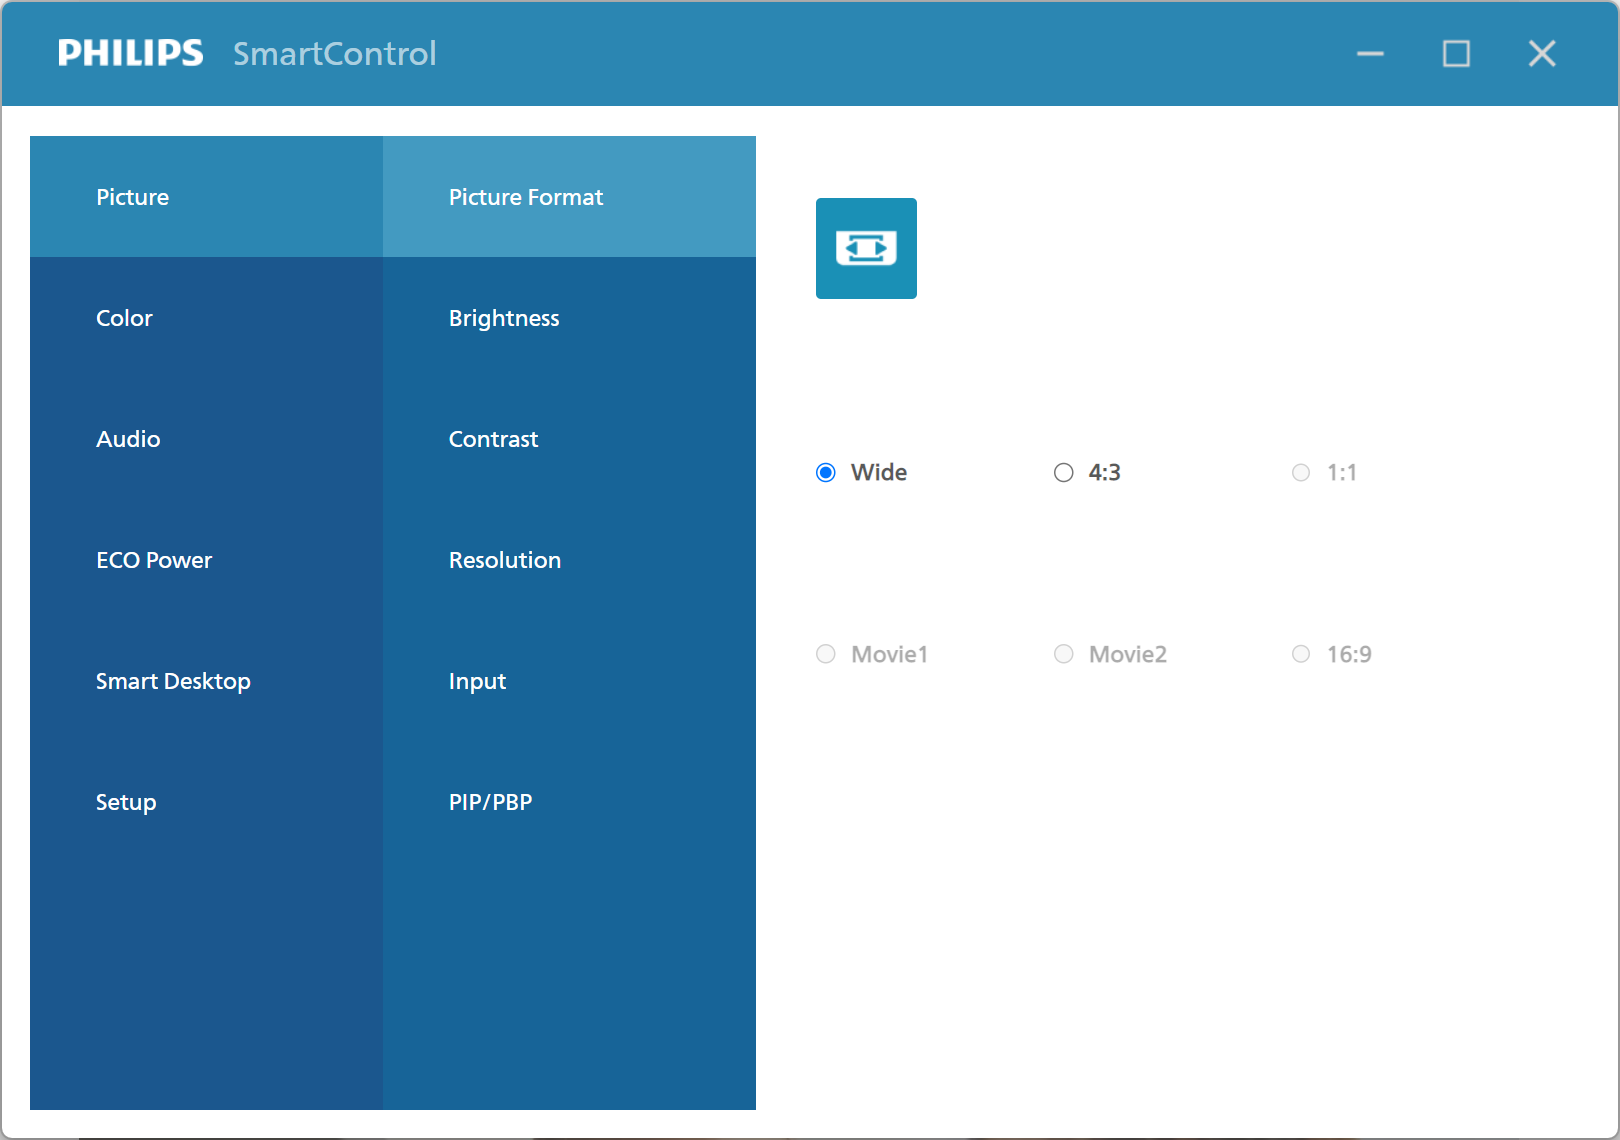Minimize the SmartControl window
Viewport: 1620px width, 1140px height.
1370,54
